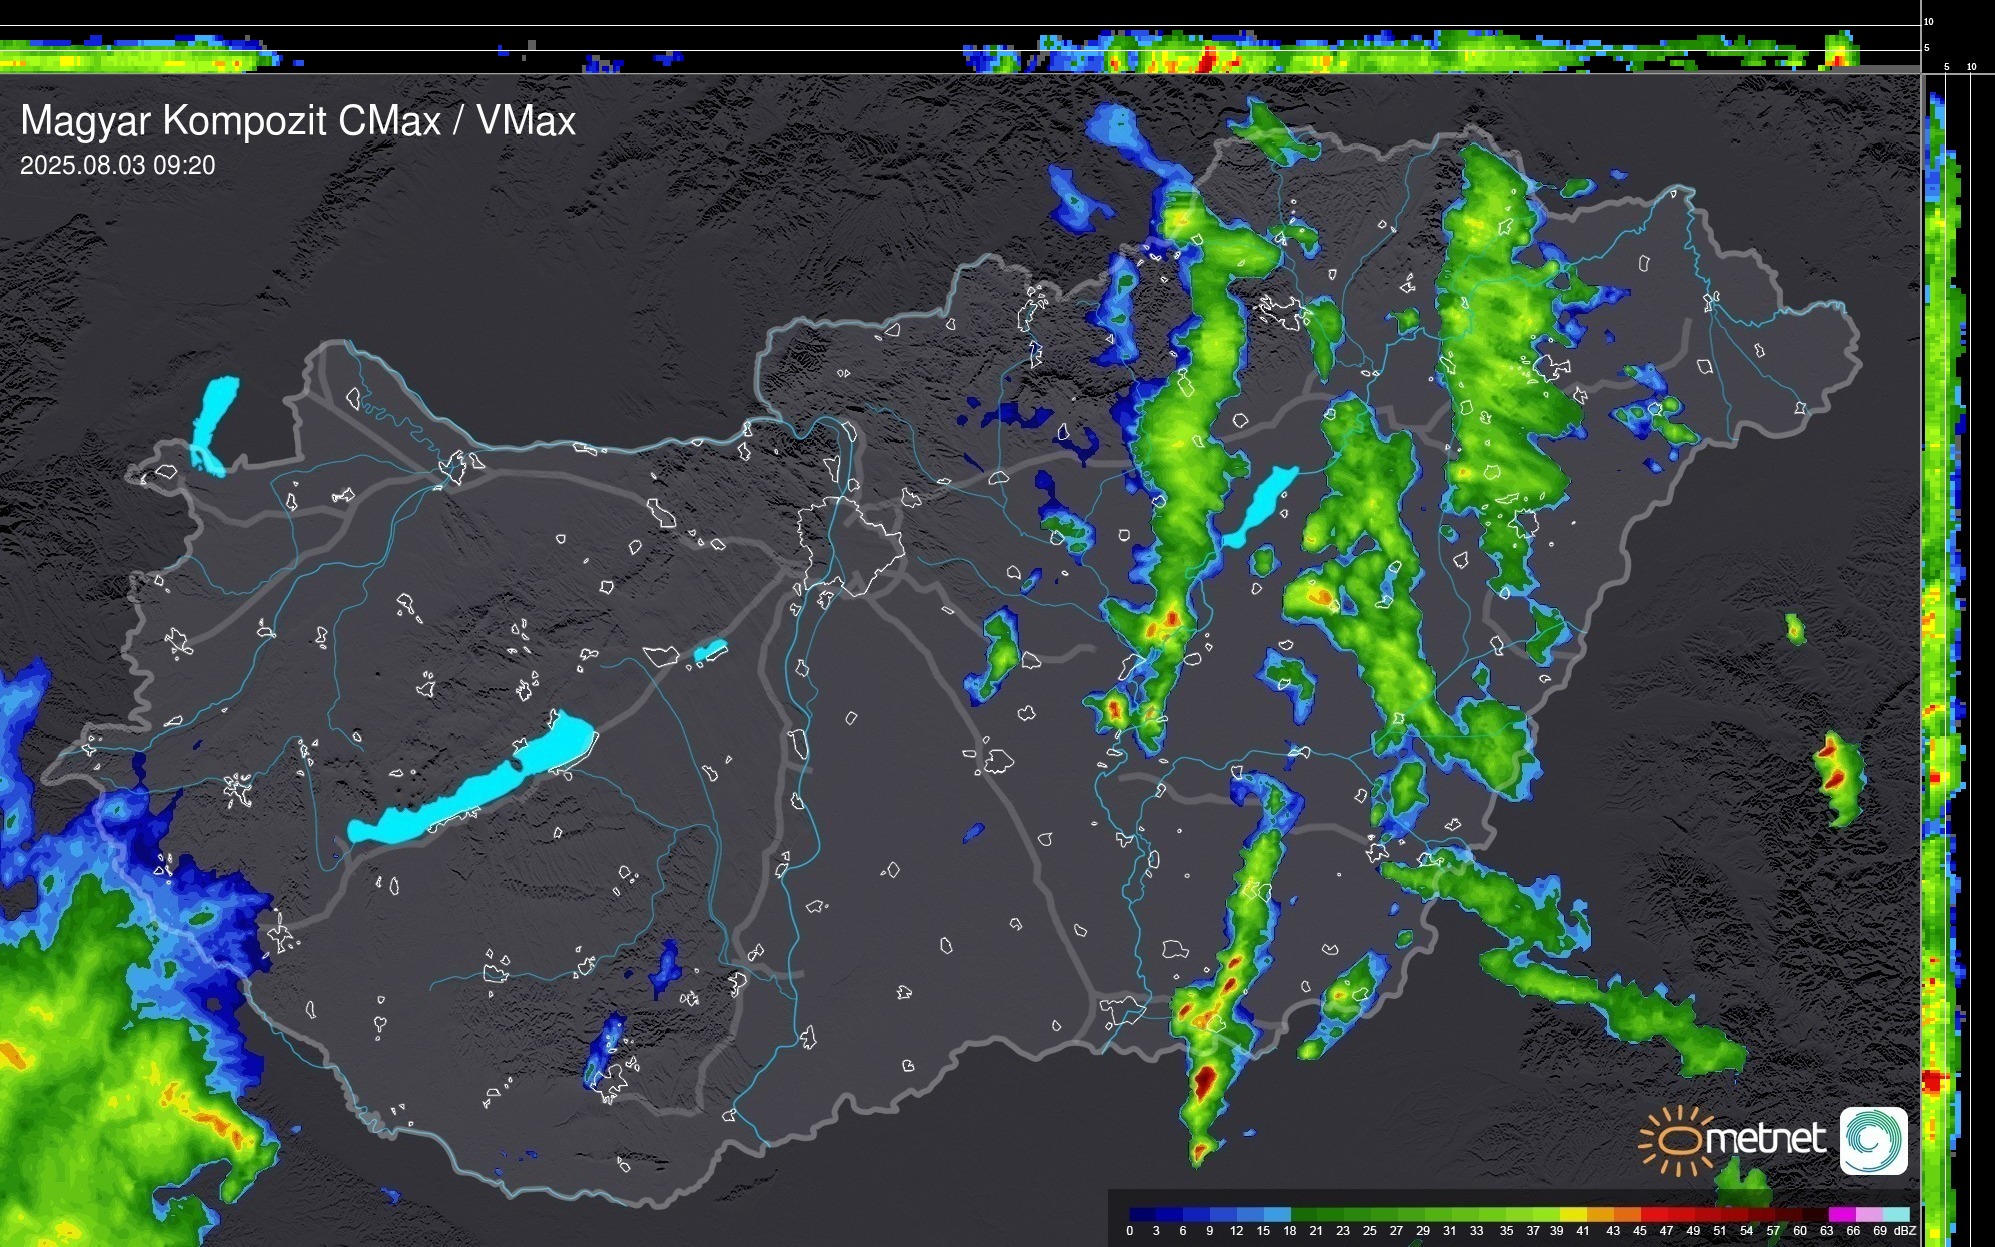Click the 10 km height label at top right
Viewport: 1995px width, 1247px height.
pyautogui.click(x=1929, y=21)
